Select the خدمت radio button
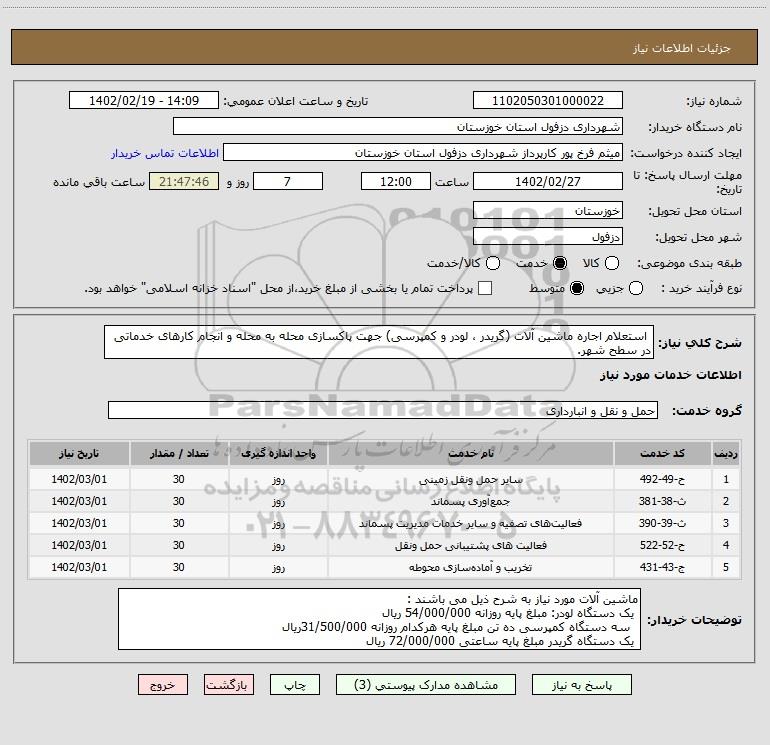 tap(559, 263)
